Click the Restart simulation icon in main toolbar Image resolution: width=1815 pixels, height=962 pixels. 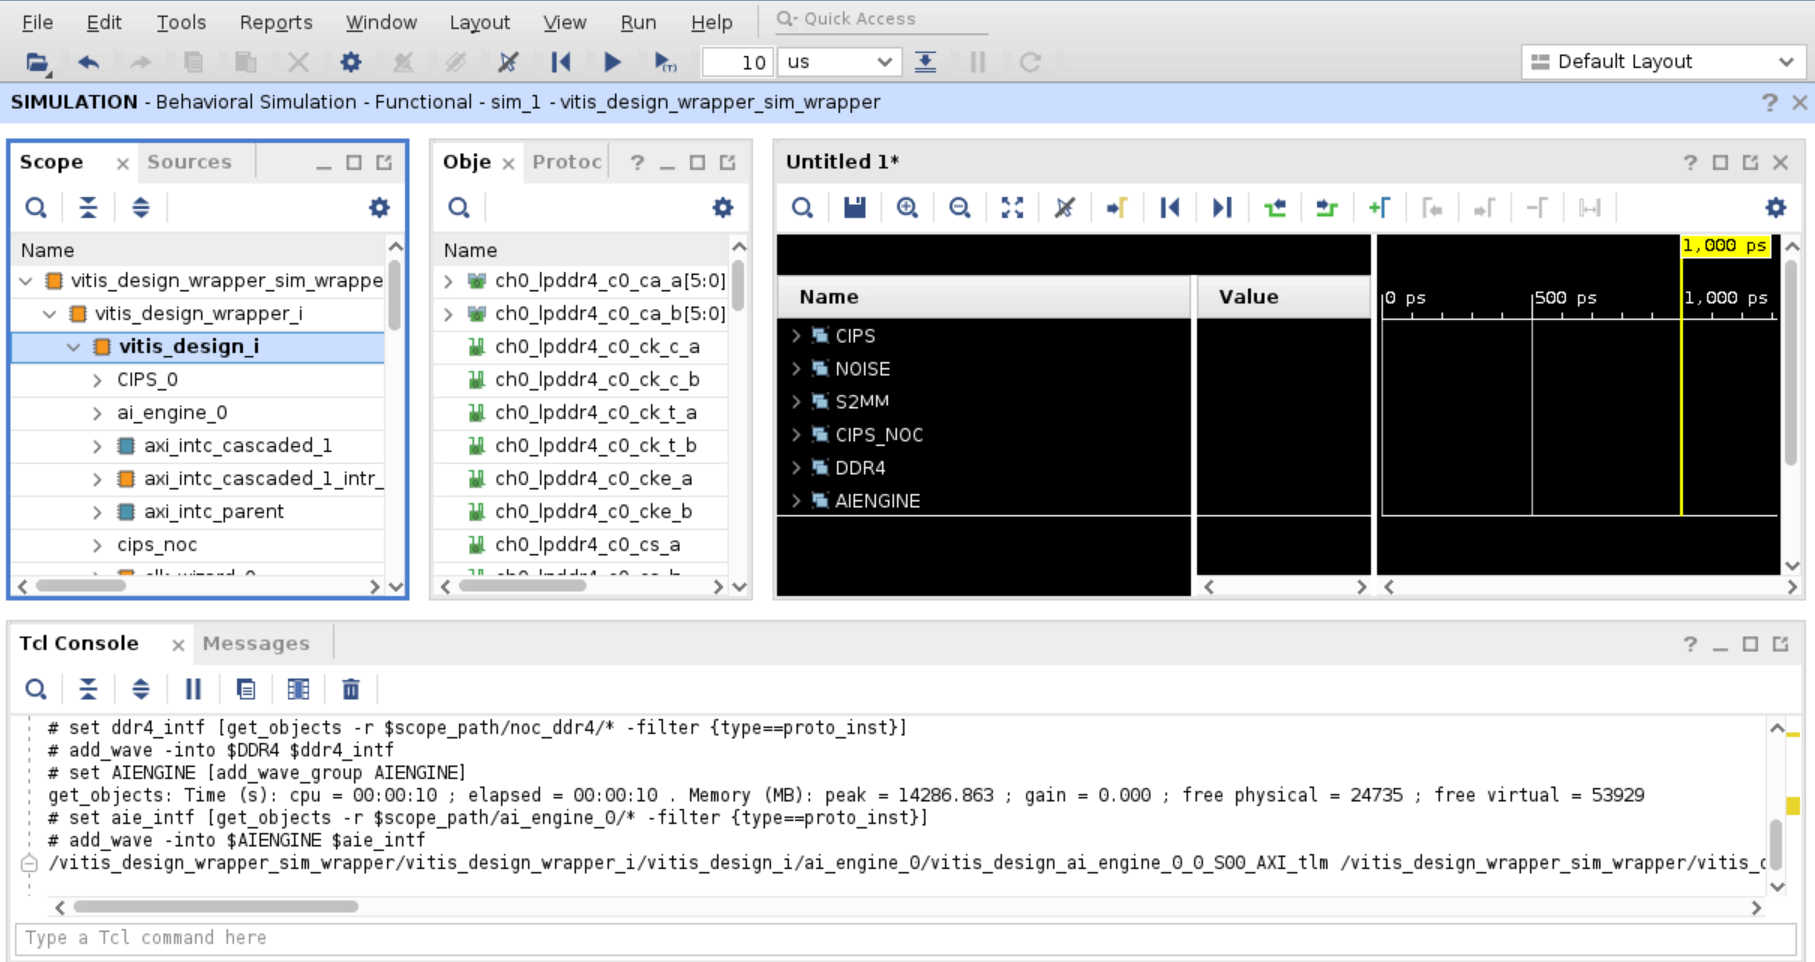(561, 62)
